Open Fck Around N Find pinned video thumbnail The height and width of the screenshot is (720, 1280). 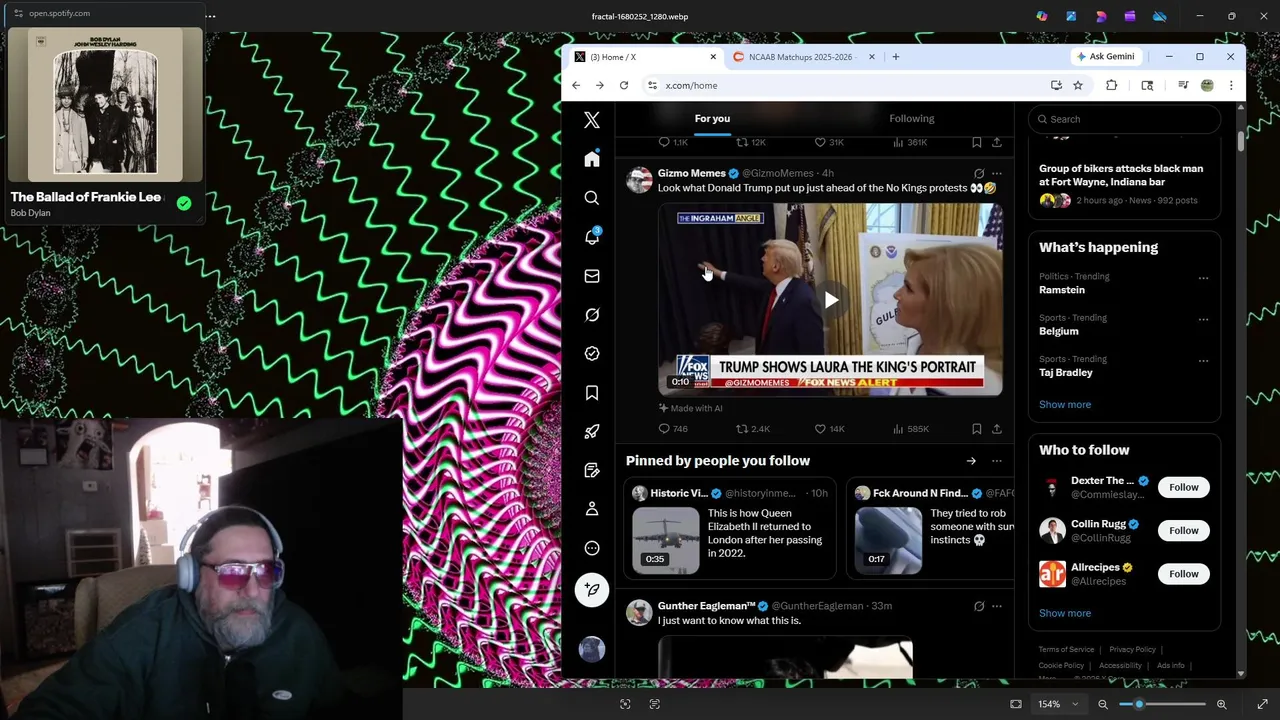pyautogui.click(x=888, y=540)
